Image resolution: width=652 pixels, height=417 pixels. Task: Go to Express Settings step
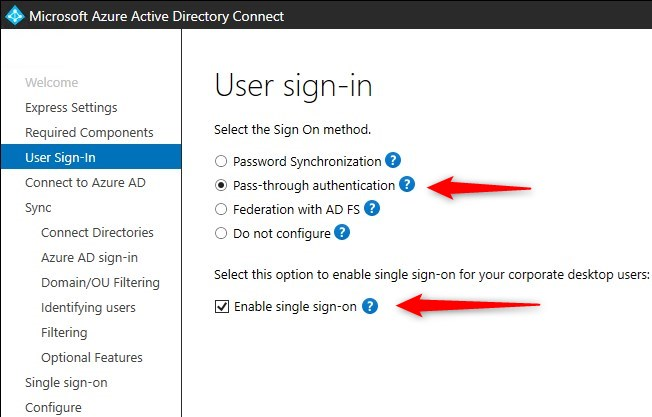pyautogui.click(x=71, y=108)
